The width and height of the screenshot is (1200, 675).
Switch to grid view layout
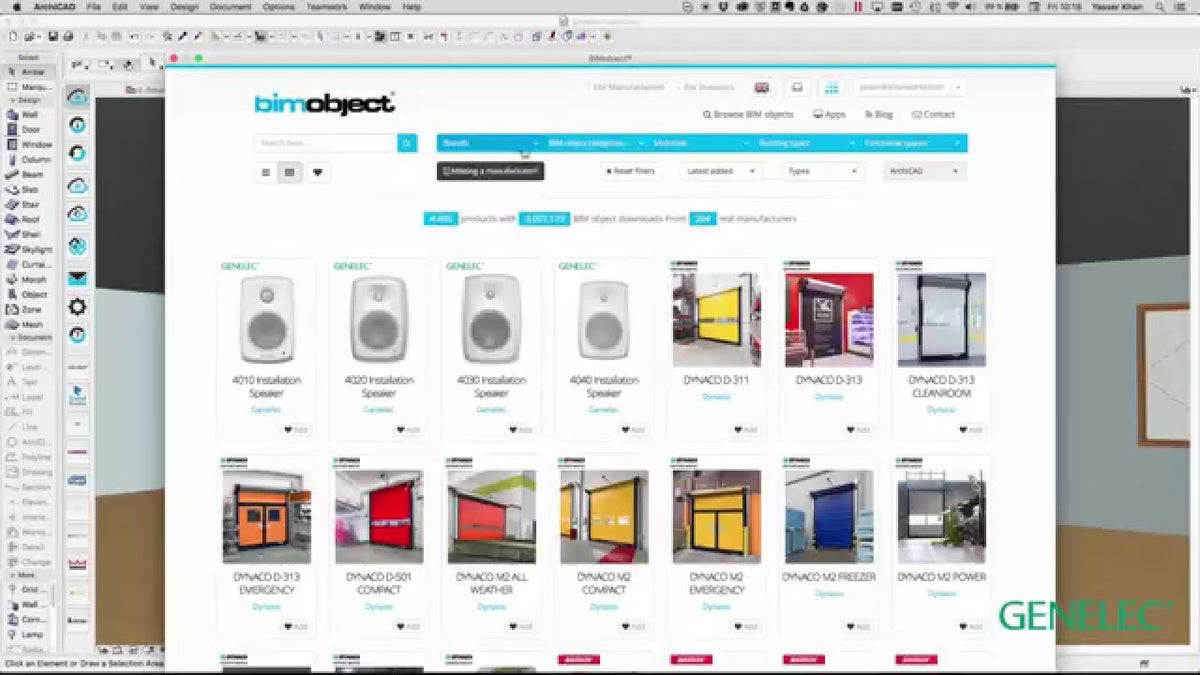click(x=290, y=172)
